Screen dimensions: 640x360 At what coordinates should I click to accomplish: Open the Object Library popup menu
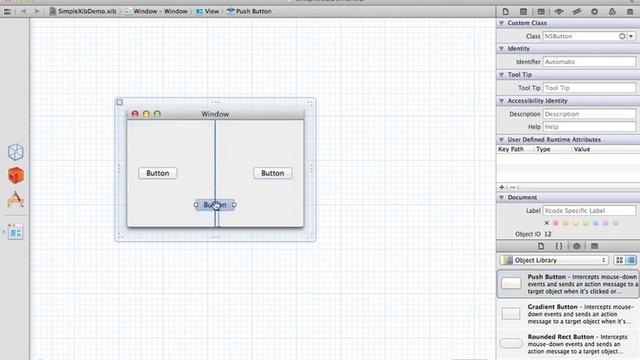[x=554, y=260]
